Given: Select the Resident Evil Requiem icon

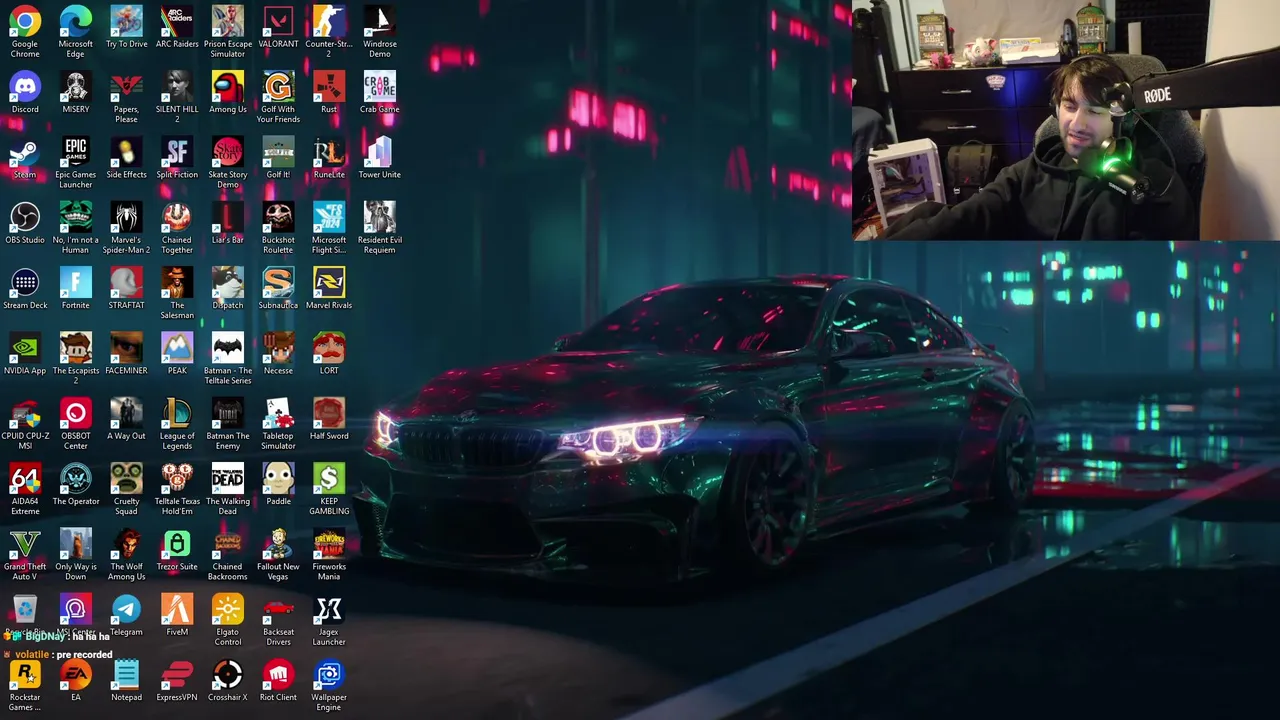Looking at the screenshot, I should click(x=380, y=218).
